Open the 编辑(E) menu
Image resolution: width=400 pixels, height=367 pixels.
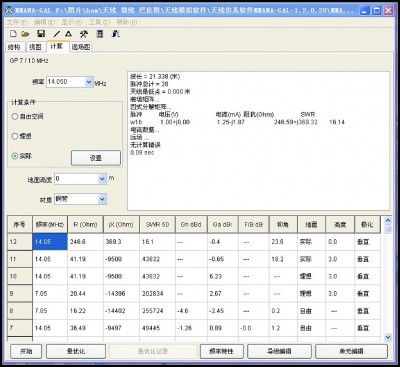(45, 22)
